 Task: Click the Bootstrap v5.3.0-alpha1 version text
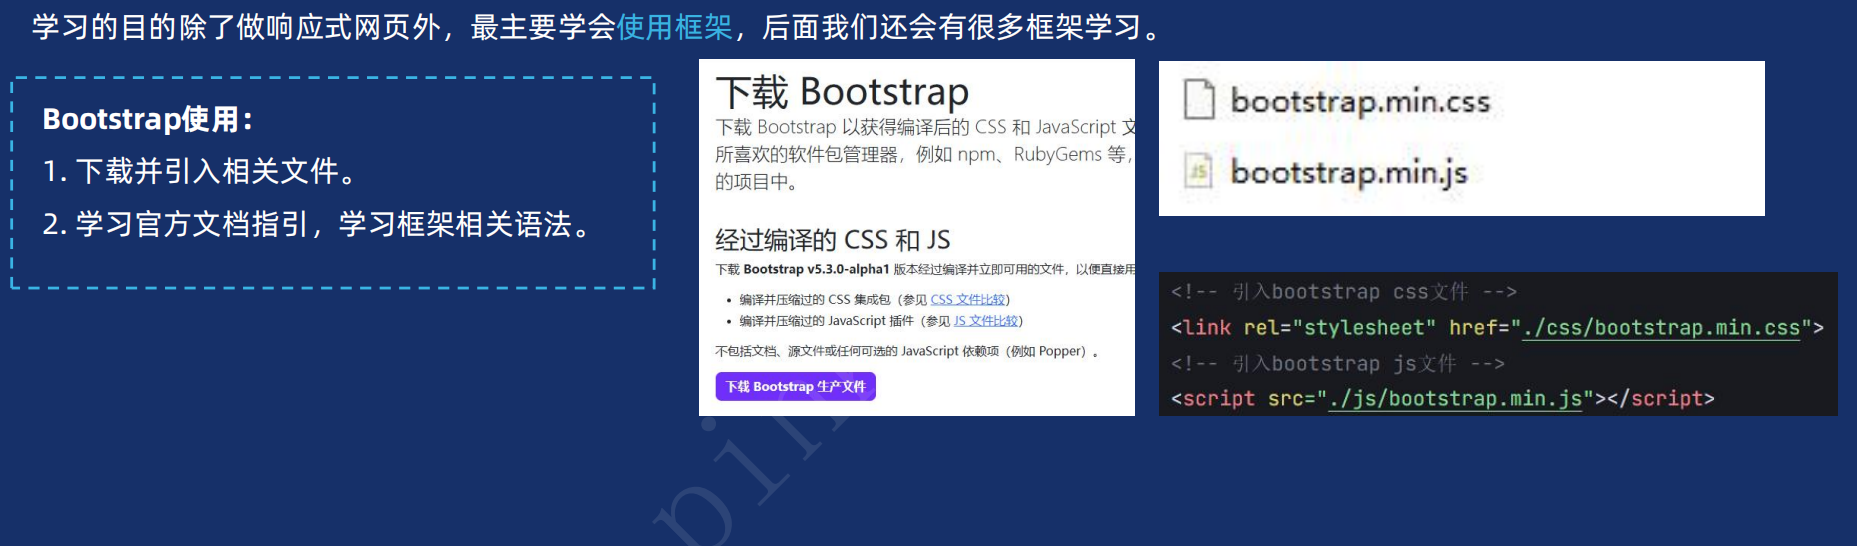pyautogui.click(x=816, y=269)
